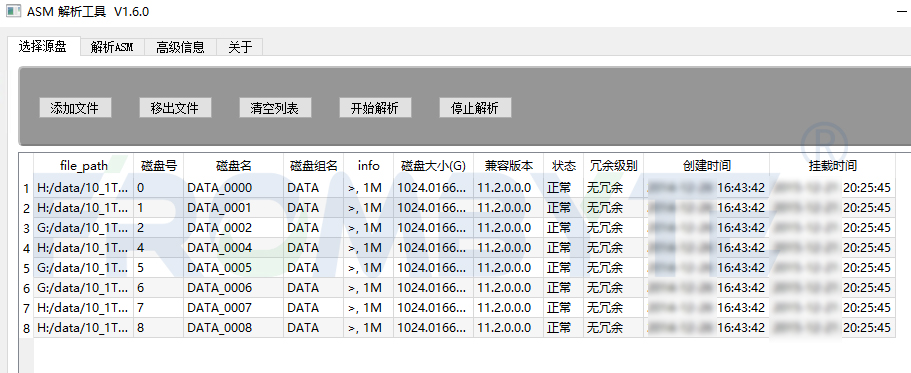Screen dimensions: 911x373
Task: Click G:/data file path in DATA_0005 row
Action: (84, 268)
